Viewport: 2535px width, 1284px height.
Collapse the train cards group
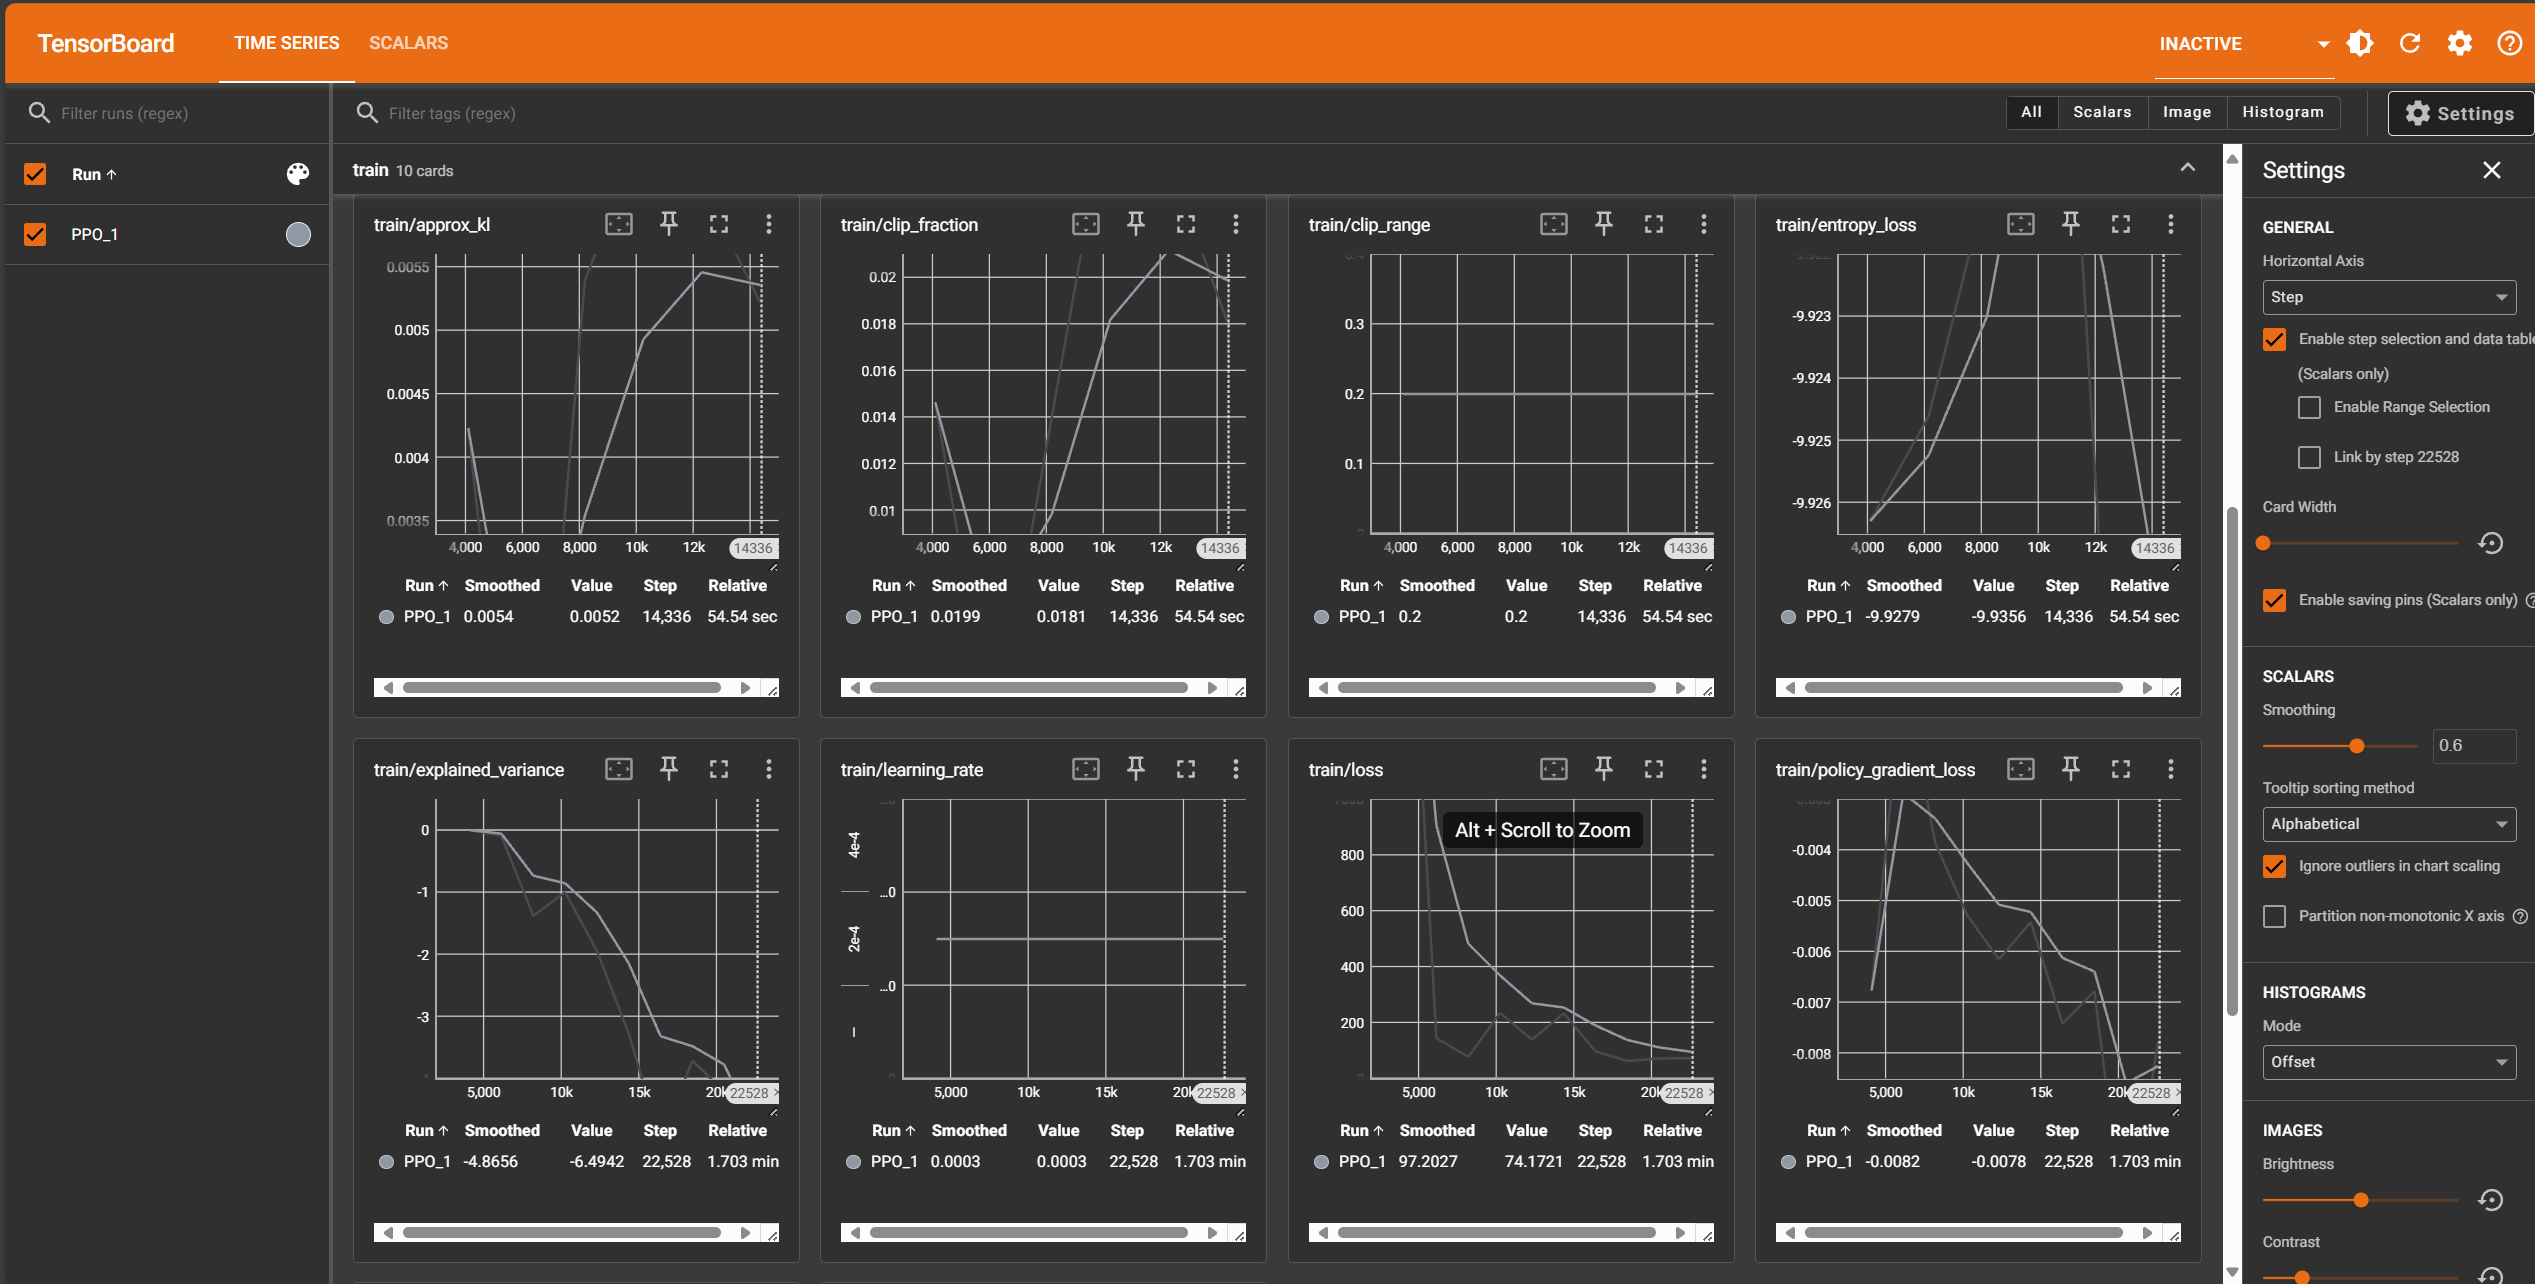[2187, 169]
